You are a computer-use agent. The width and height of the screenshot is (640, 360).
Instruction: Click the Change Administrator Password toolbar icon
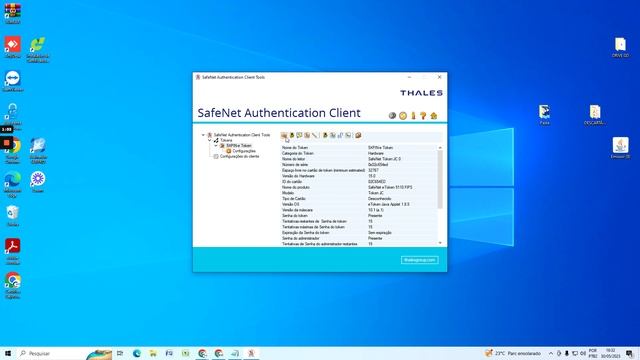tap(333, 135)
